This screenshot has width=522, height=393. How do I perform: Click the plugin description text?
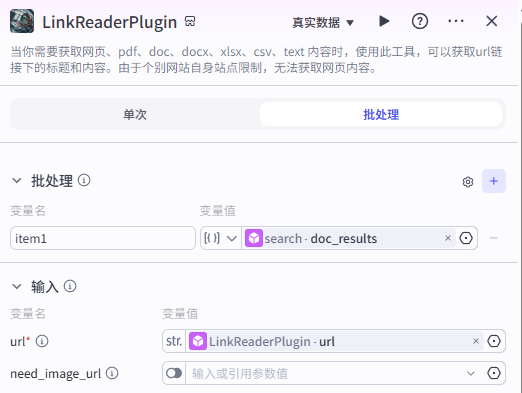[256, 60]
